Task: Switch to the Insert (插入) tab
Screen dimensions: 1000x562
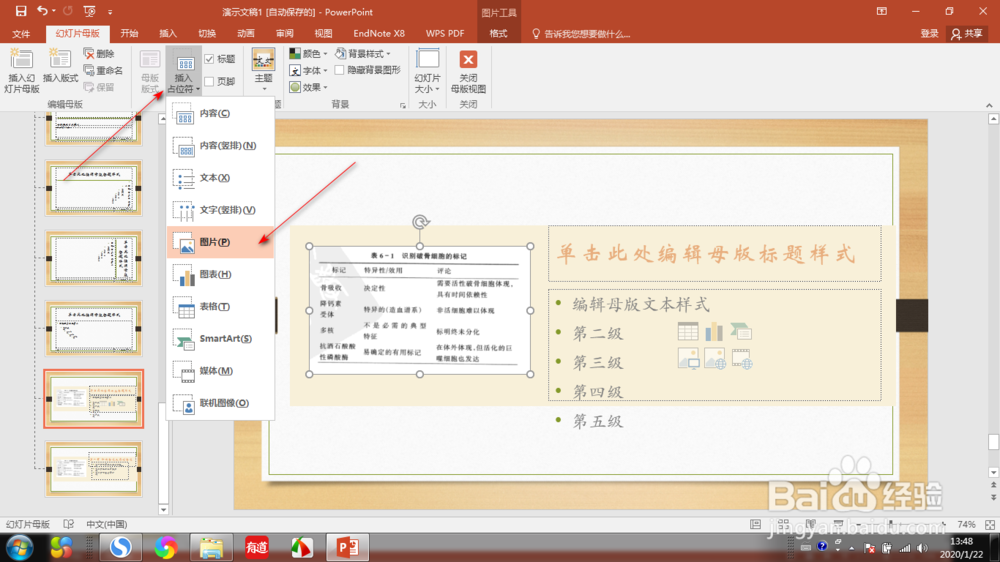Action: tap(168, 34)
